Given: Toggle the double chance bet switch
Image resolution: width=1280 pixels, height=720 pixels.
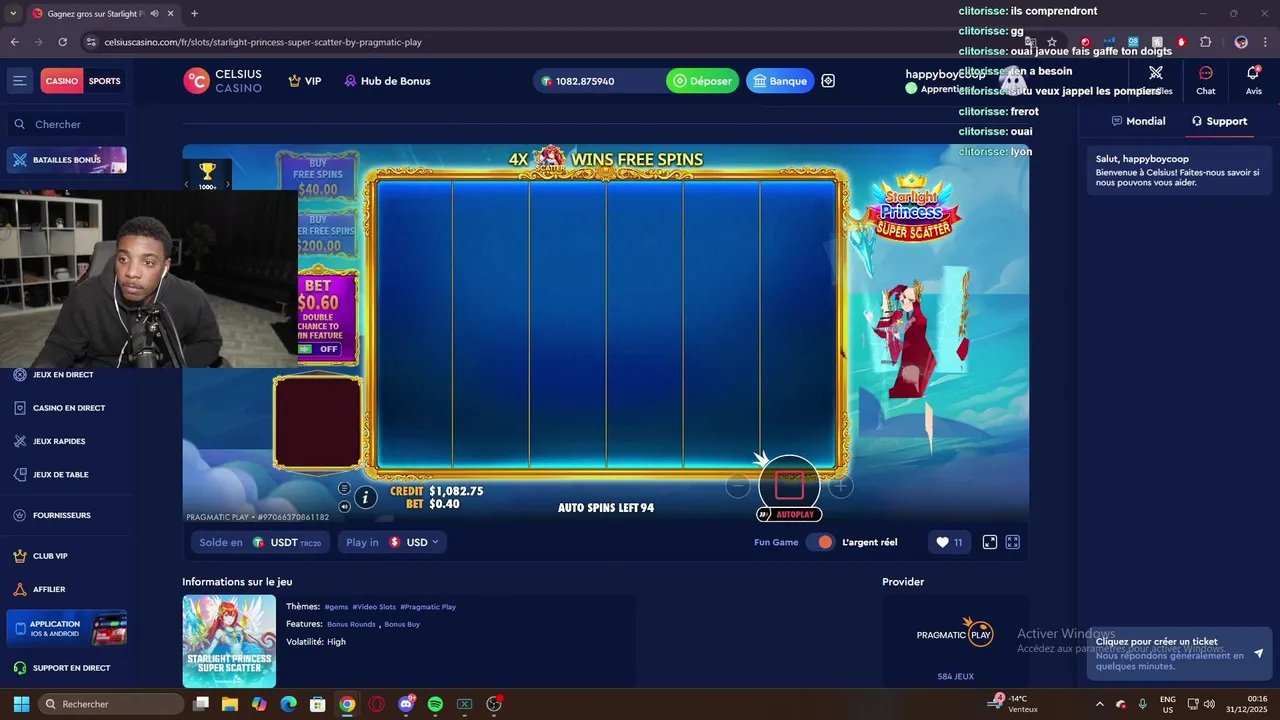Looking at the screenshot, I should 318,349.
